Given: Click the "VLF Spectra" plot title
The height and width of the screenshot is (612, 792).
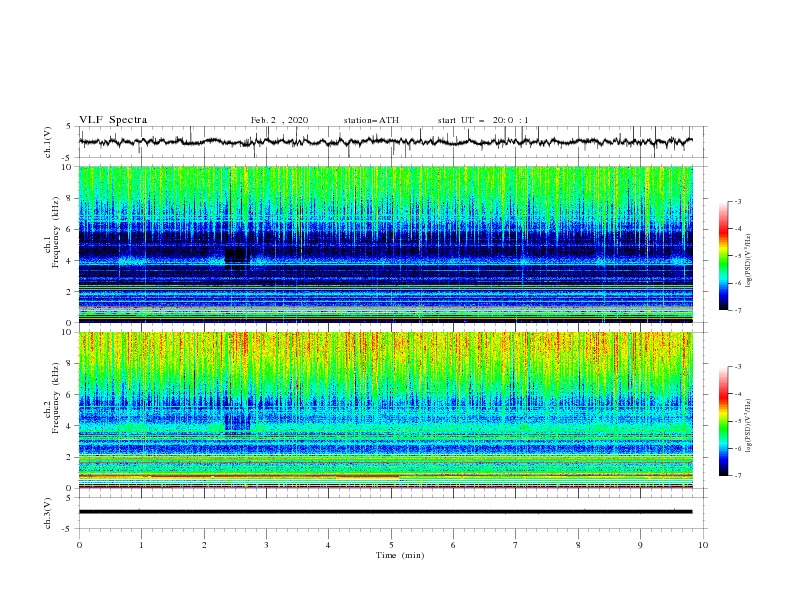Looking at the screenshot, I should 113,120.
